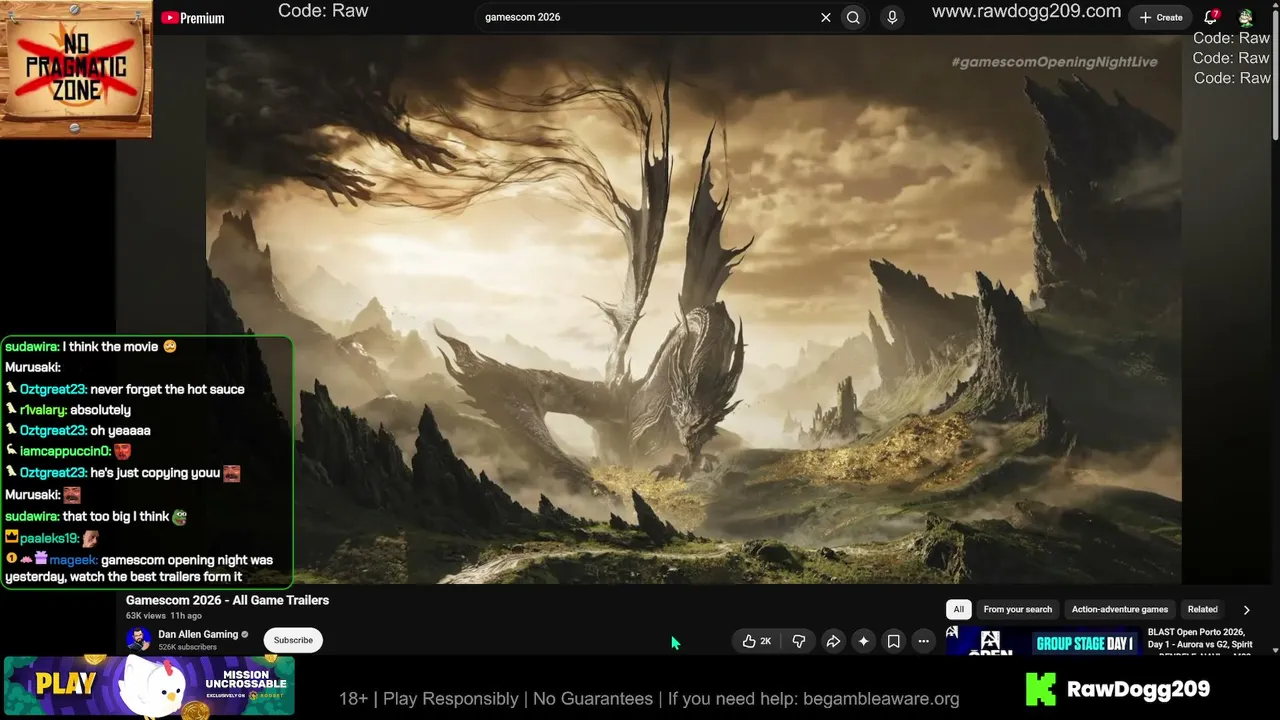Click the #gamescomOpeningNightLive hashtag in video
The width and height of the screenshot is (1280, 720).
pos(1054,62)
